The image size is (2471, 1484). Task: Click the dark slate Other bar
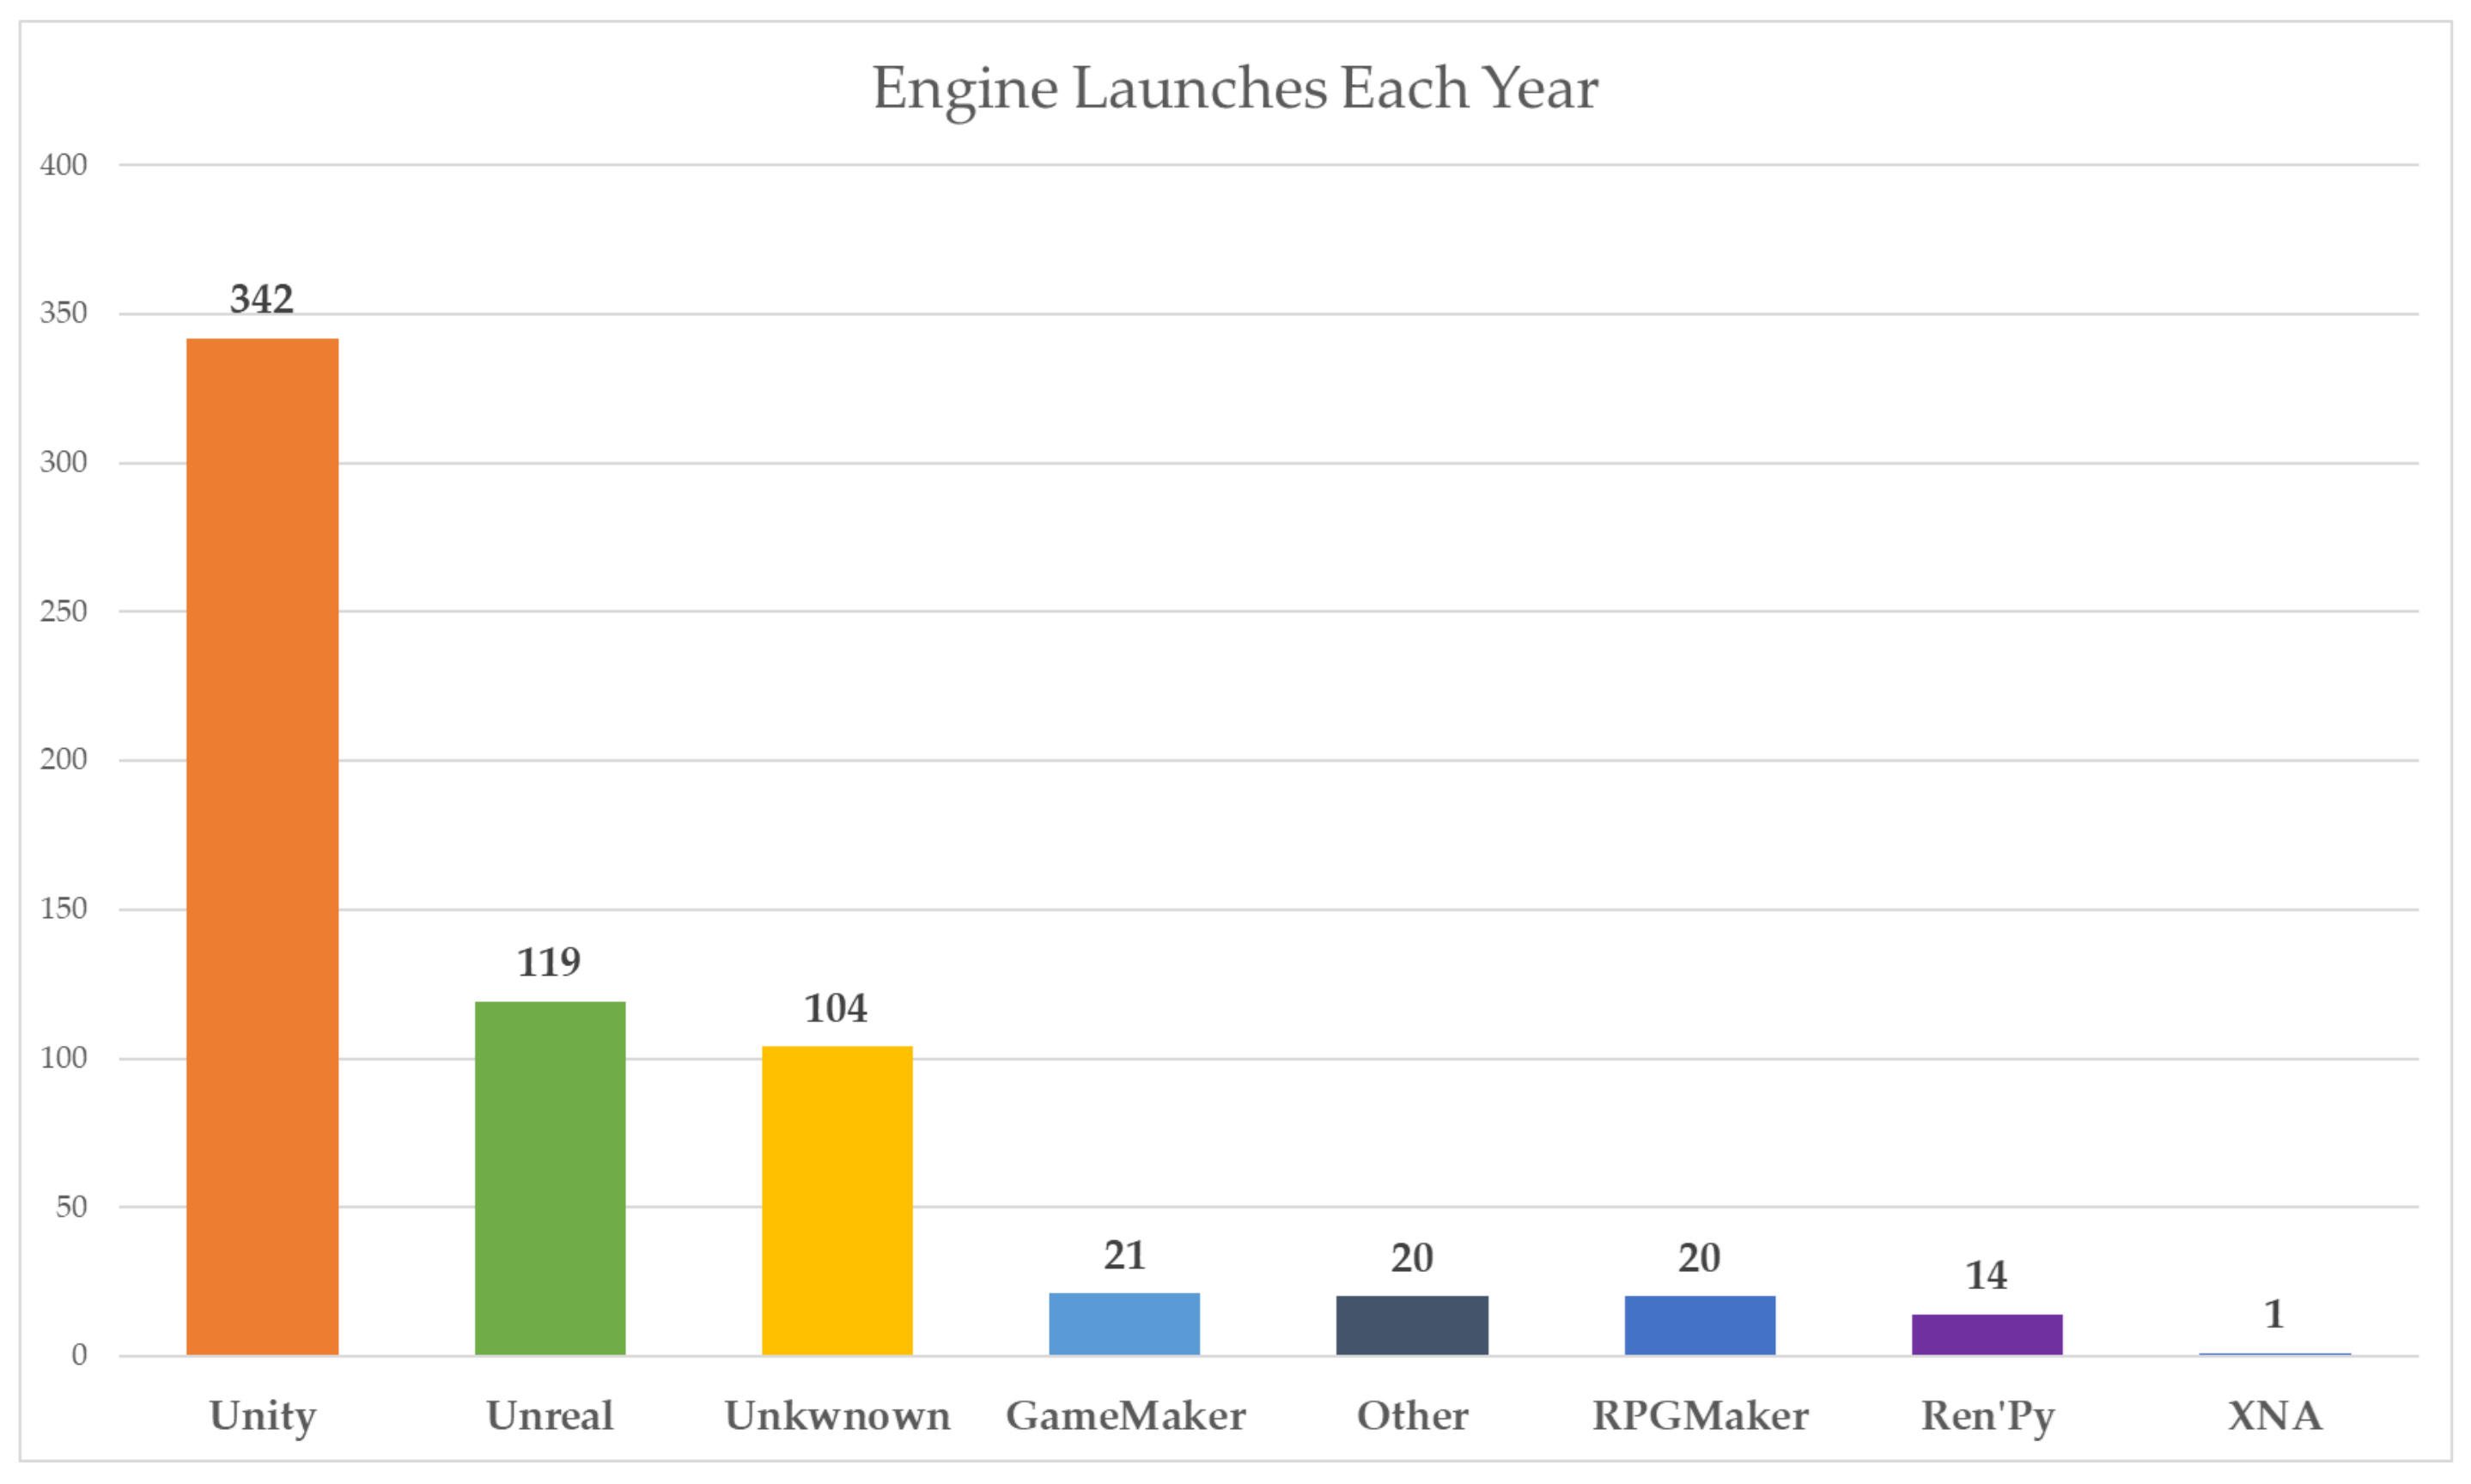[x=1411, y=1325]
